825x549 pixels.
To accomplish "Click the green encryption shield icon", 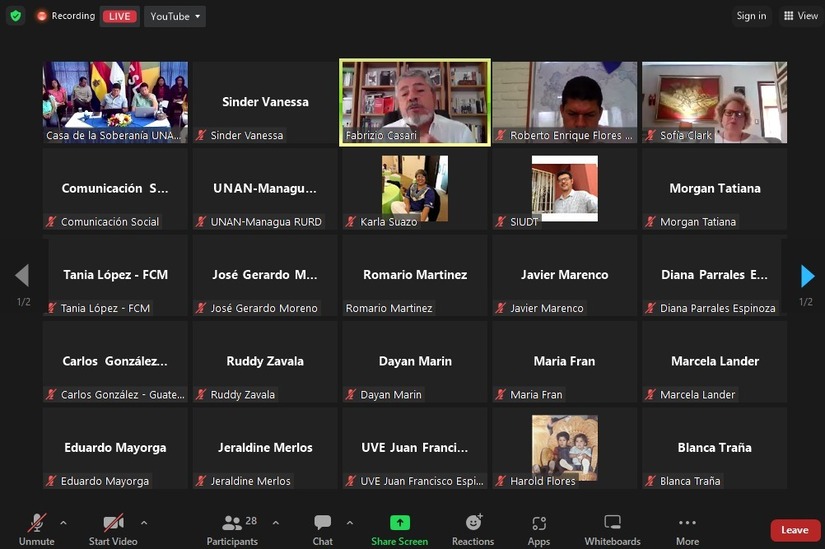I will click(x=16, y=16).
